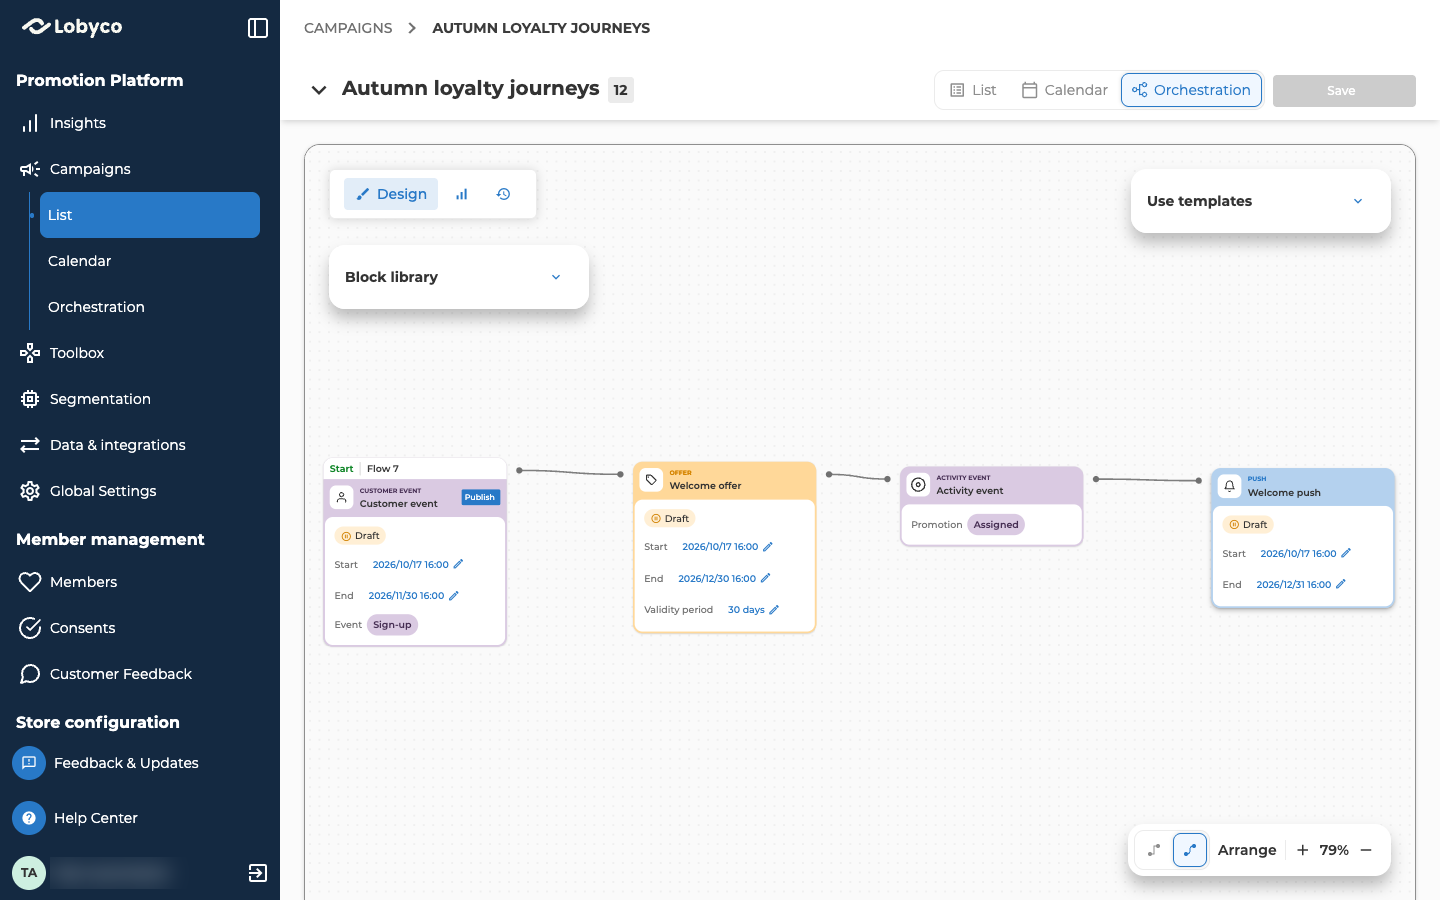This screenshot has width=1440, height=900.
Task: Click the Help Center question mark icon
Action: [29, 818]
